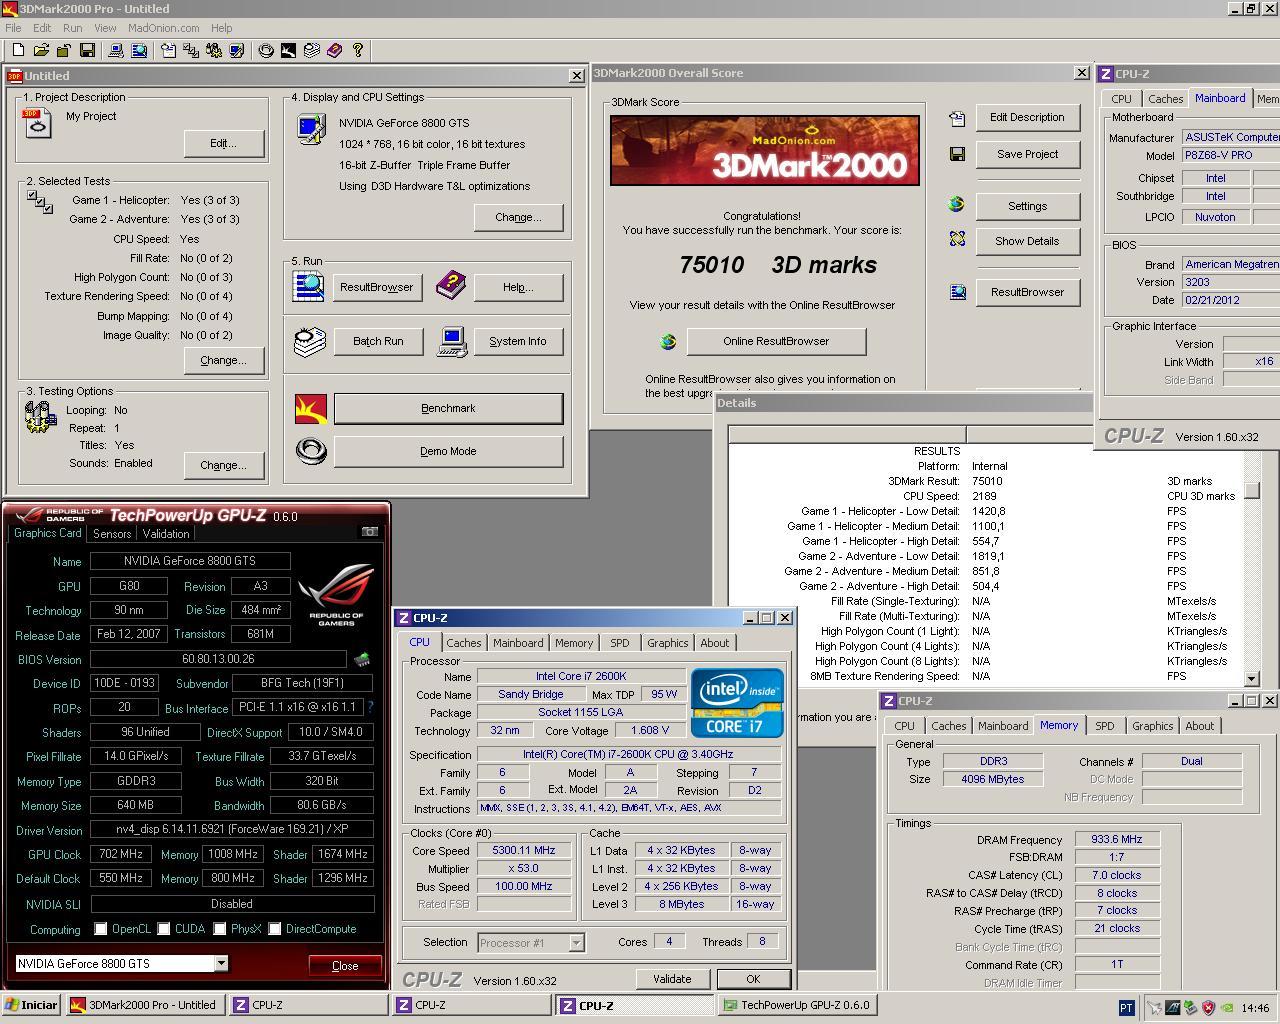The image size is (1280, 1024).
Task: Open the MadOnion.com menu
Action: coord(163,28)
